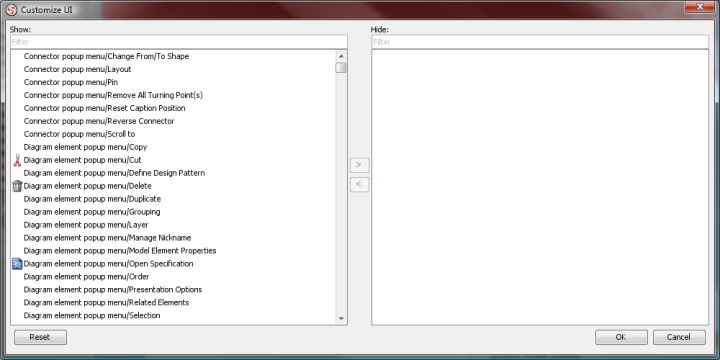
Task: Select Diagram element popup menu/Layer
Action: pos(86,225)
